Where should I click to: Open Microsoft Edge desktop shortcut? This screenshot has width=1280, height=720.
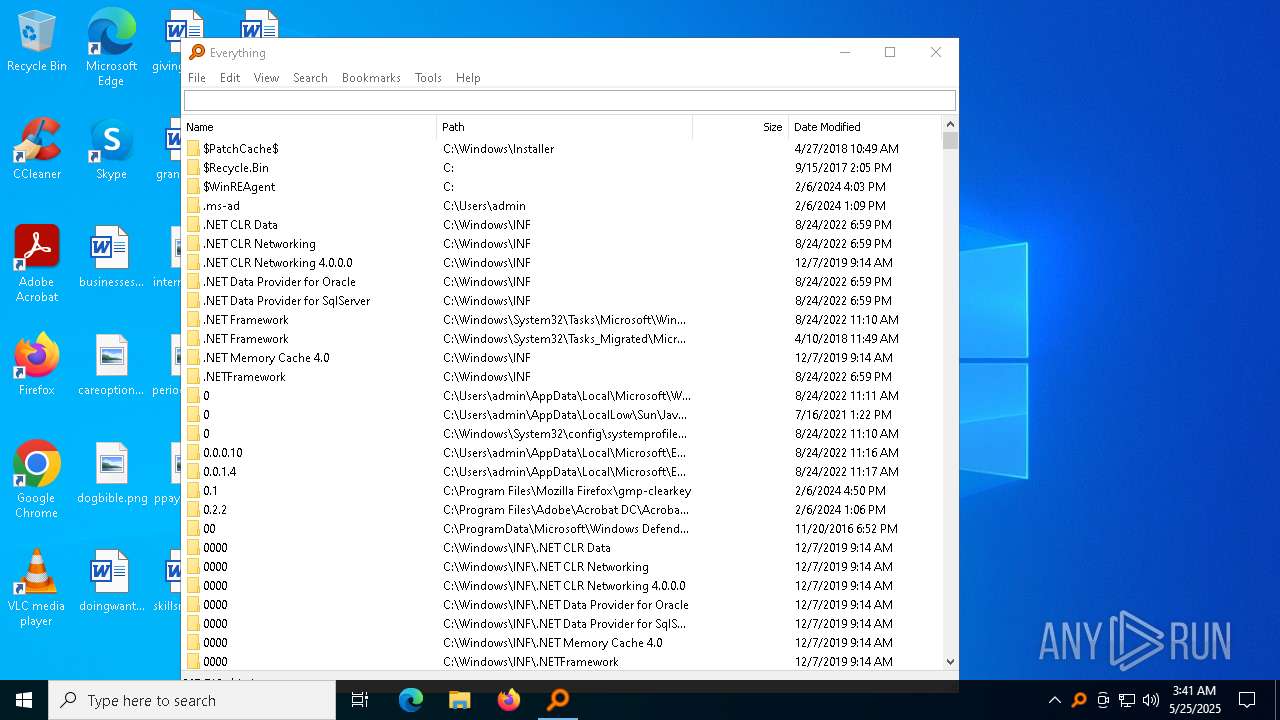[111, 47]
